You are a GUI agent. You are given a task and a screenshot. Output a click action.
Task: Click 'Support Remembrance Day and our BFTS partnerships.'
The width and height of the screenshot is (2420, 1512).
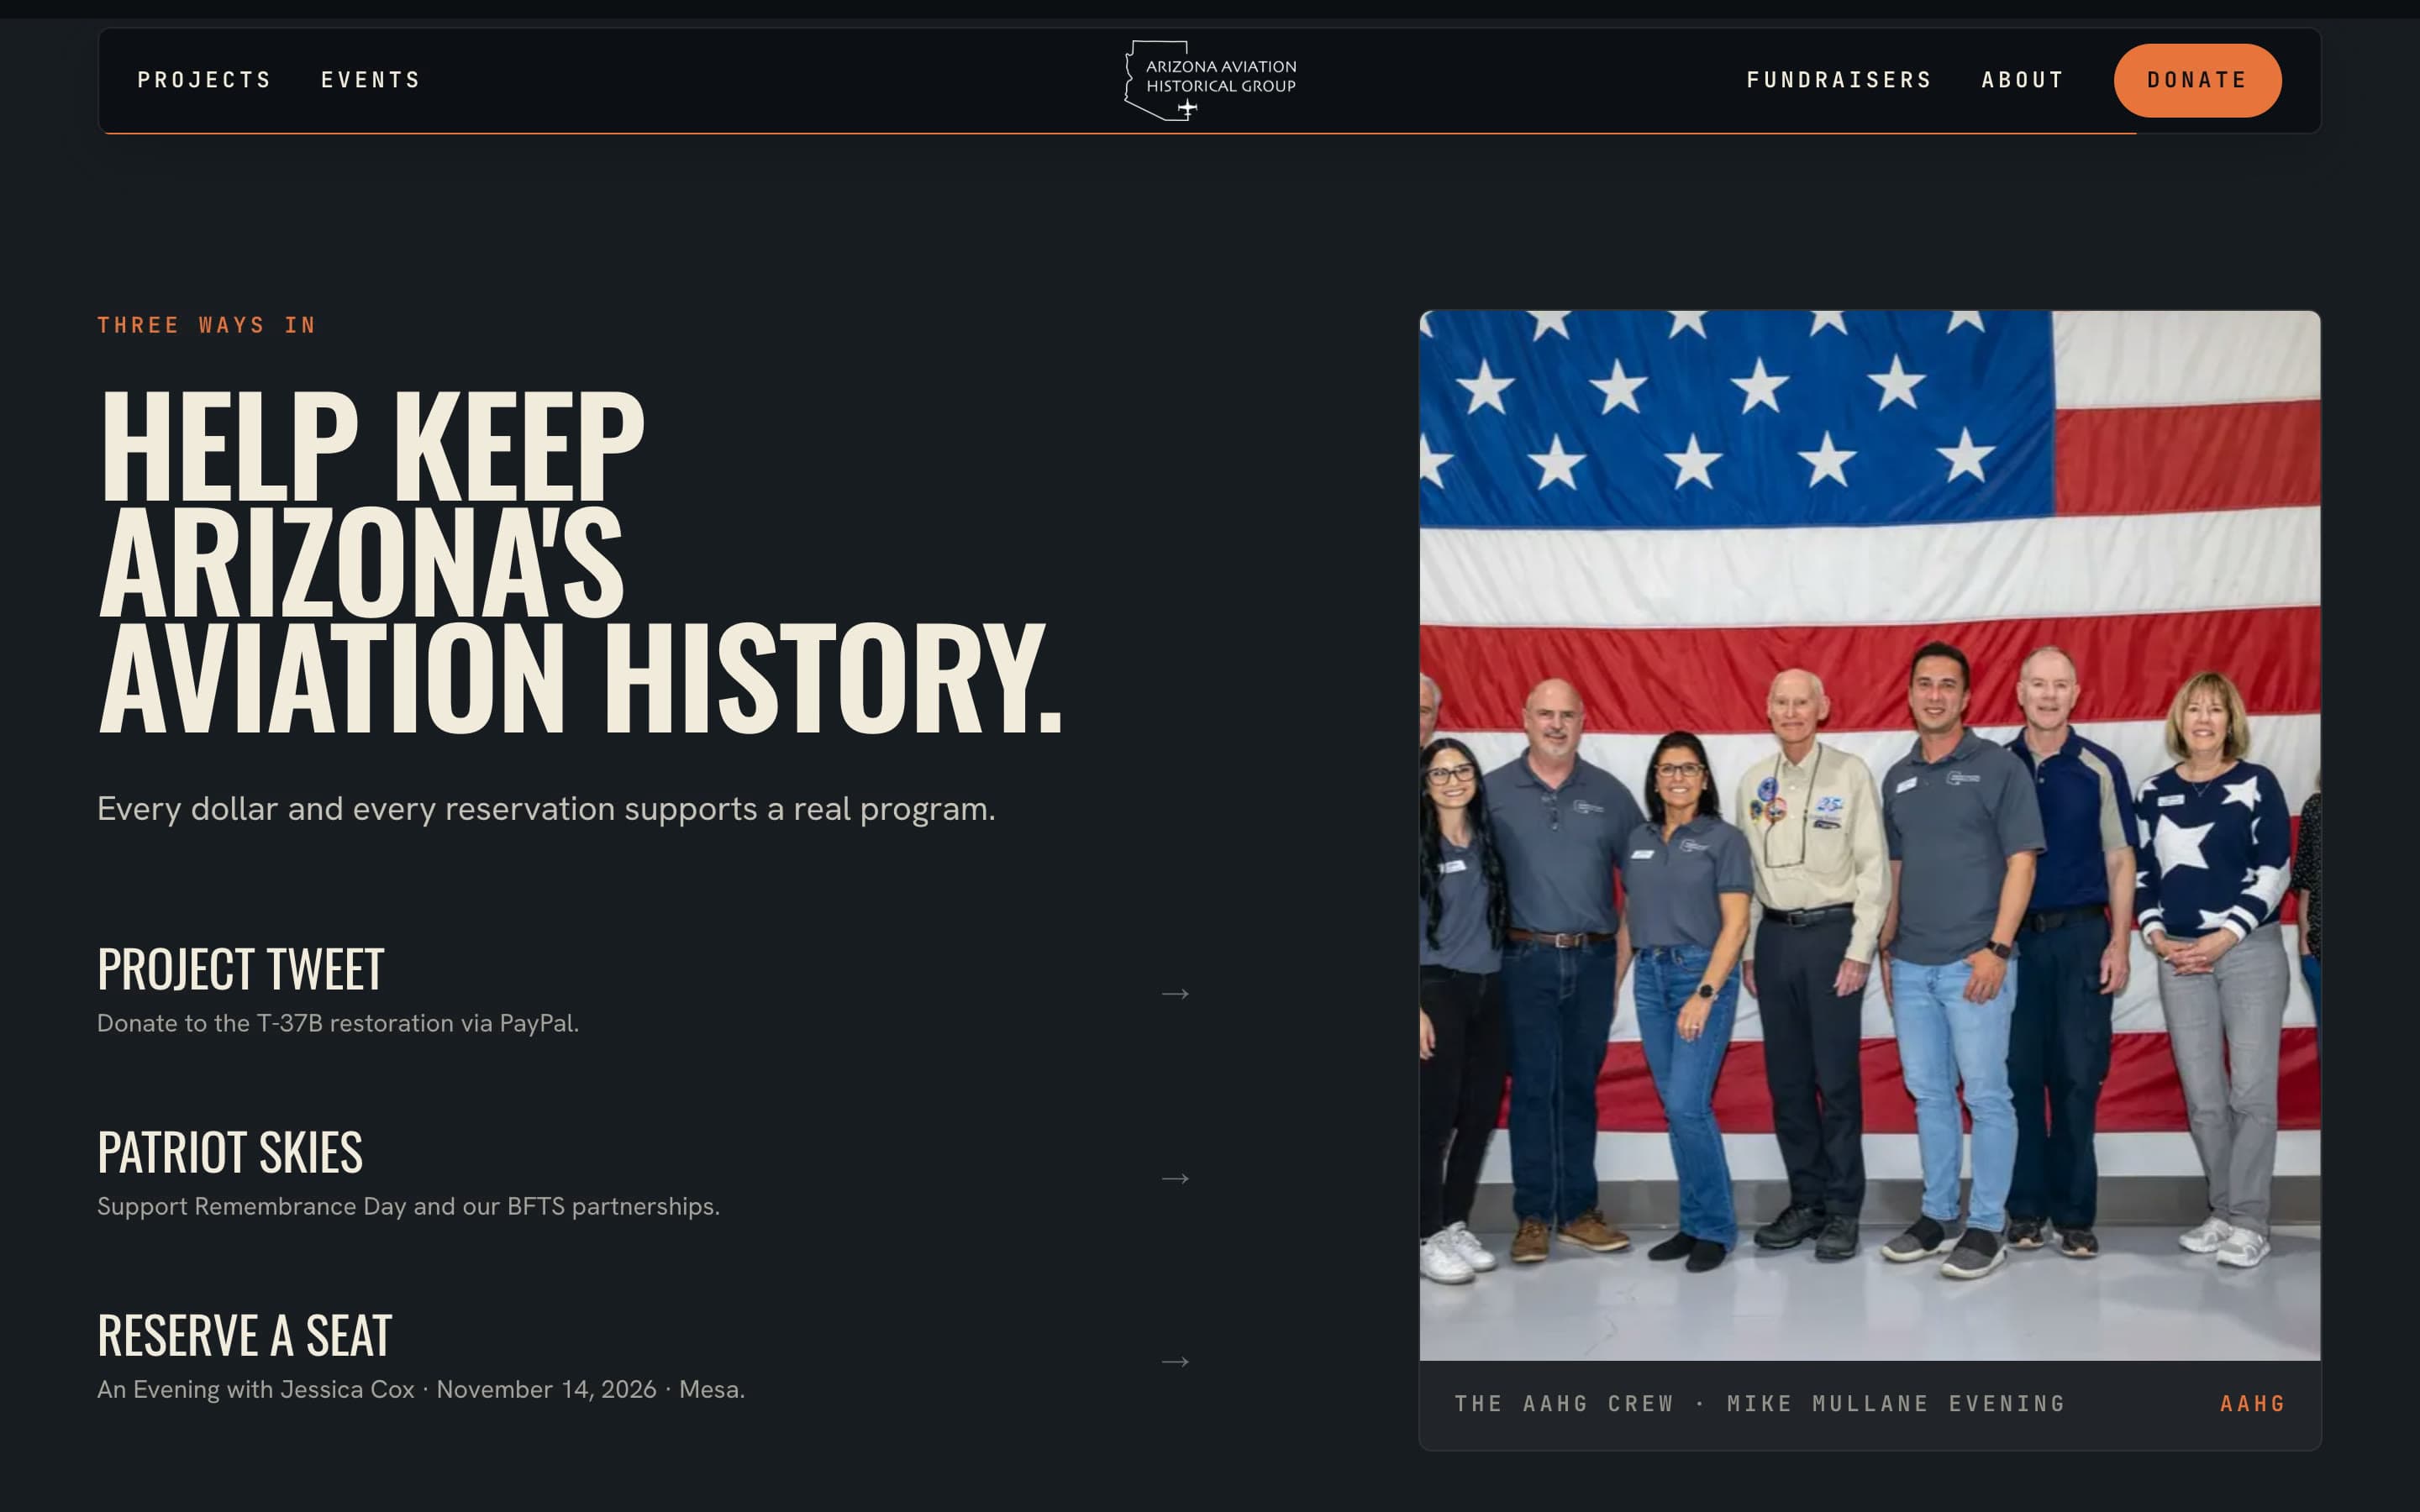pos(408,1206)
